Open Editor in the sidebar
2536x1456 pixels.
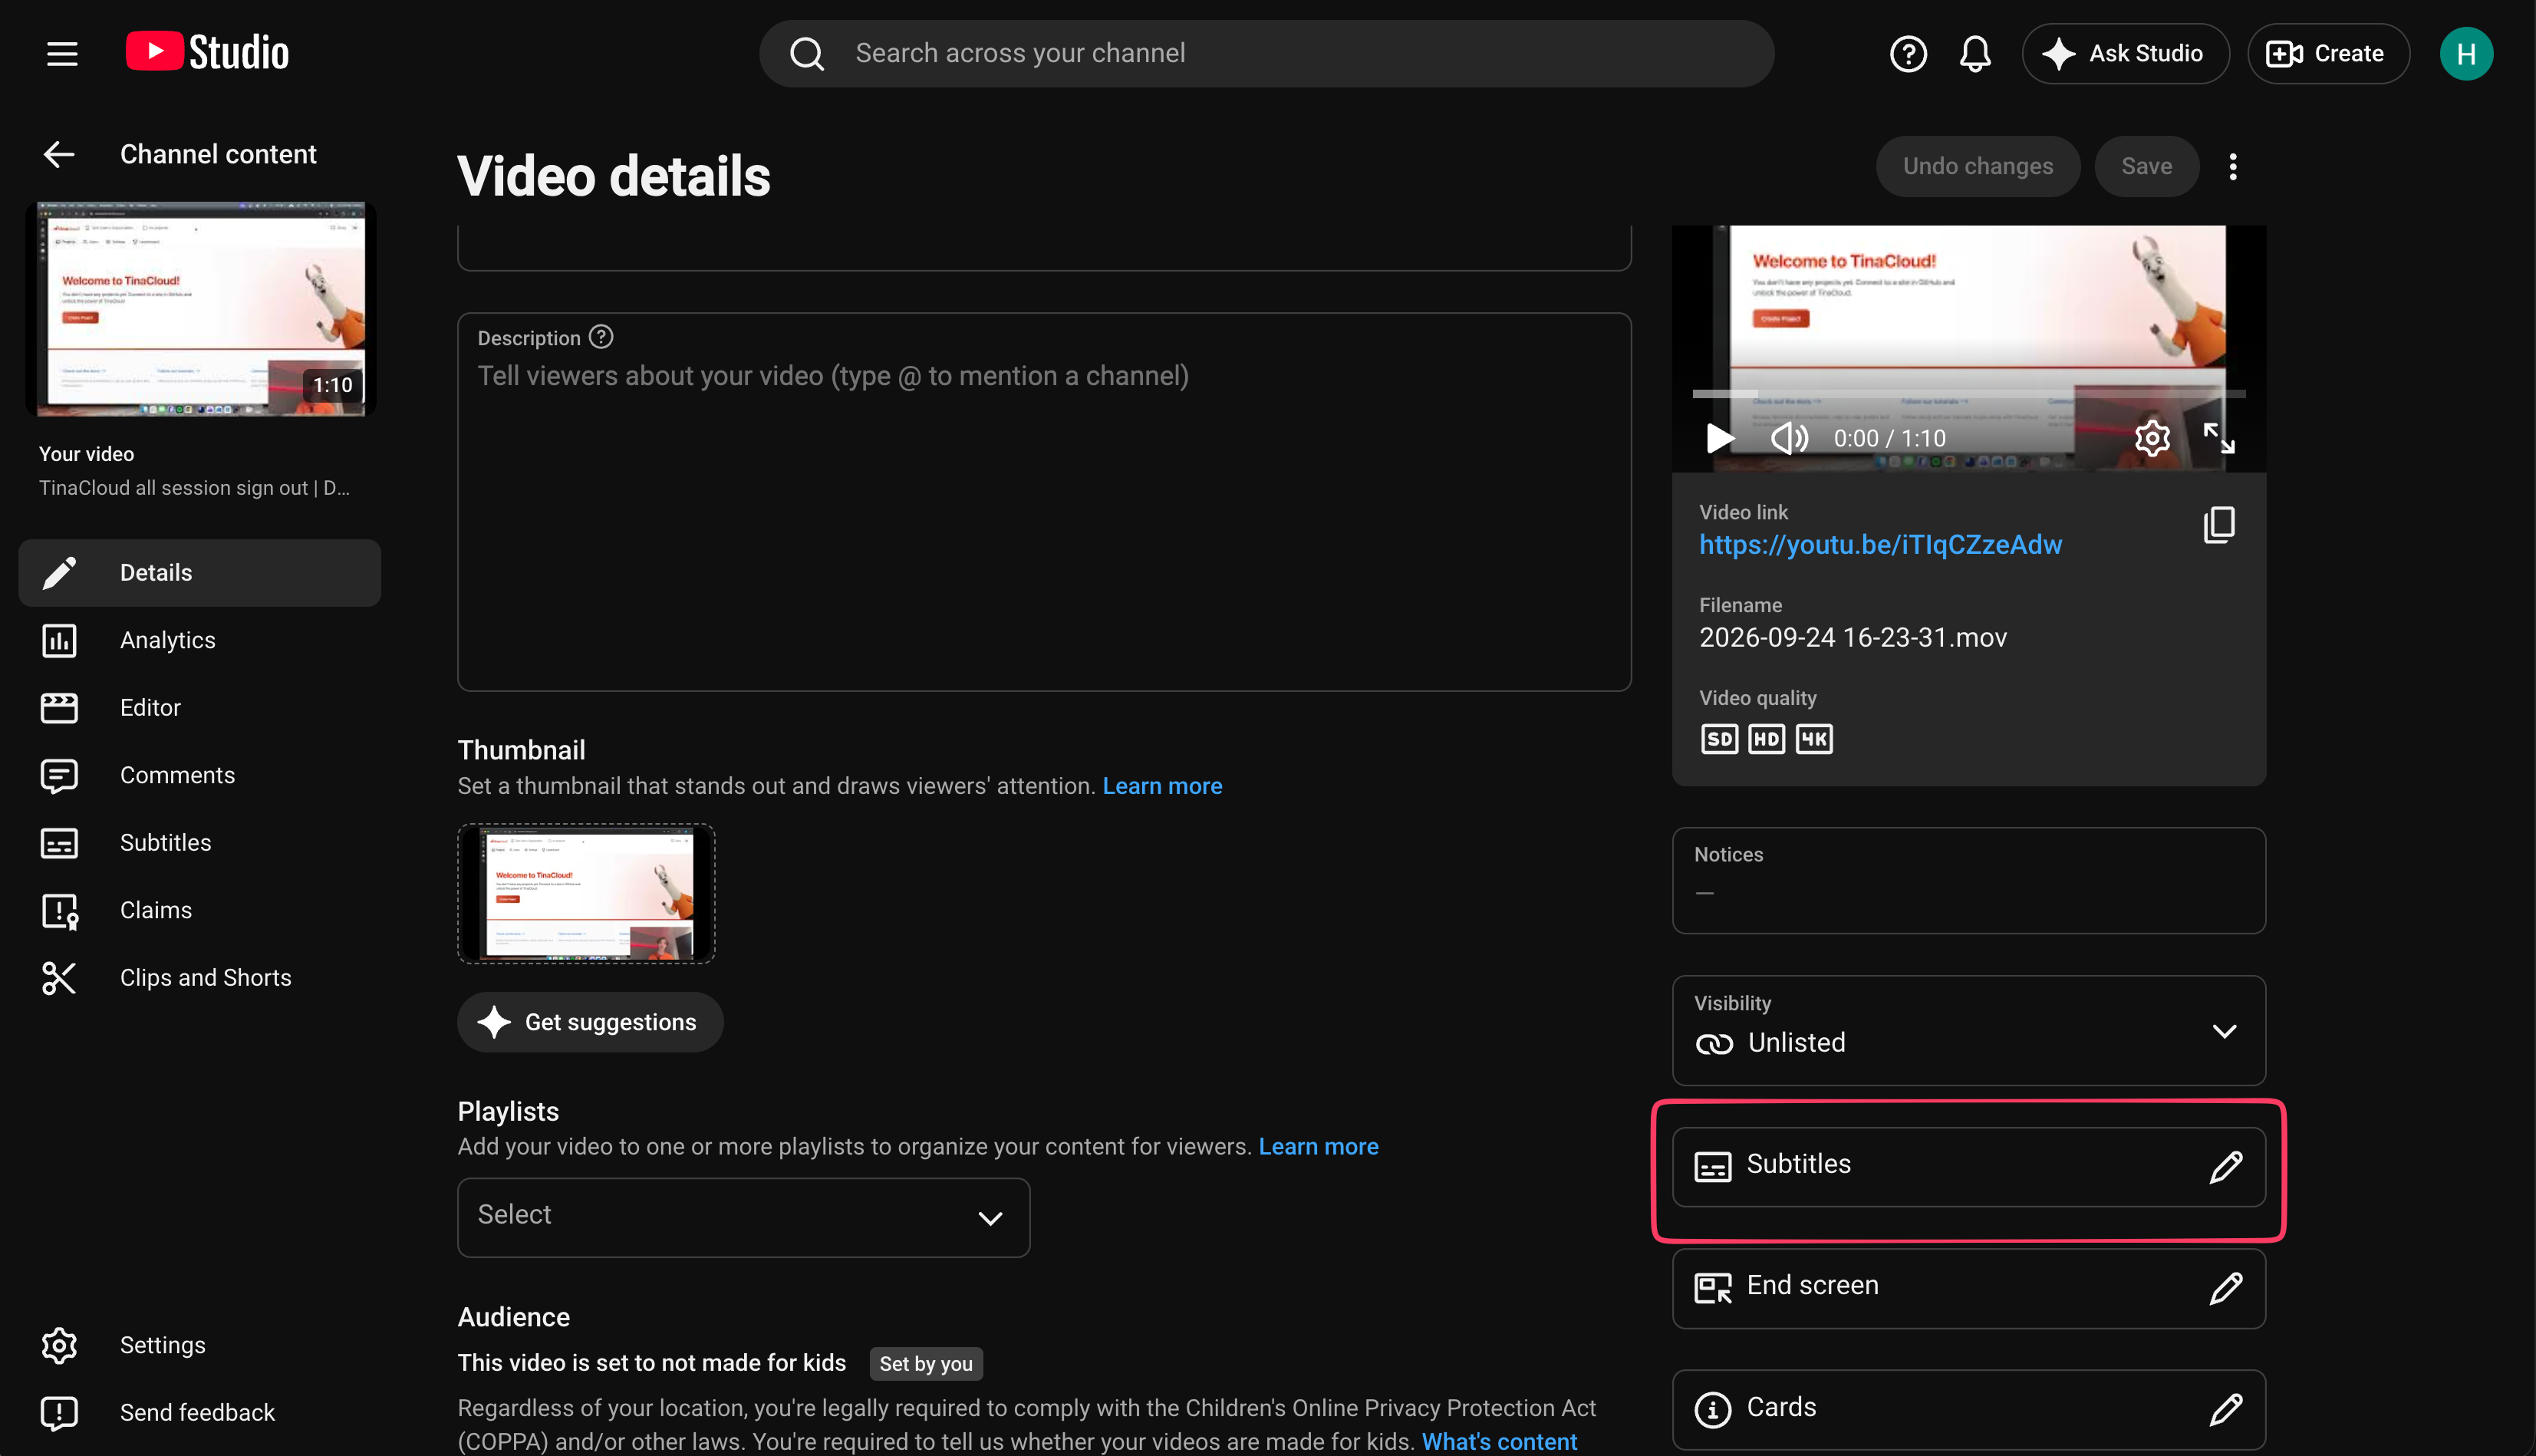coord(200,708)
